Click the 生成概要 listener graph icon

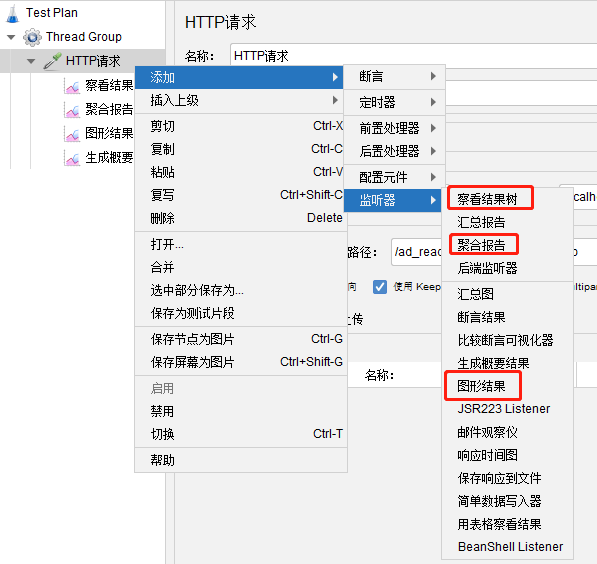(x=72, y=158)
